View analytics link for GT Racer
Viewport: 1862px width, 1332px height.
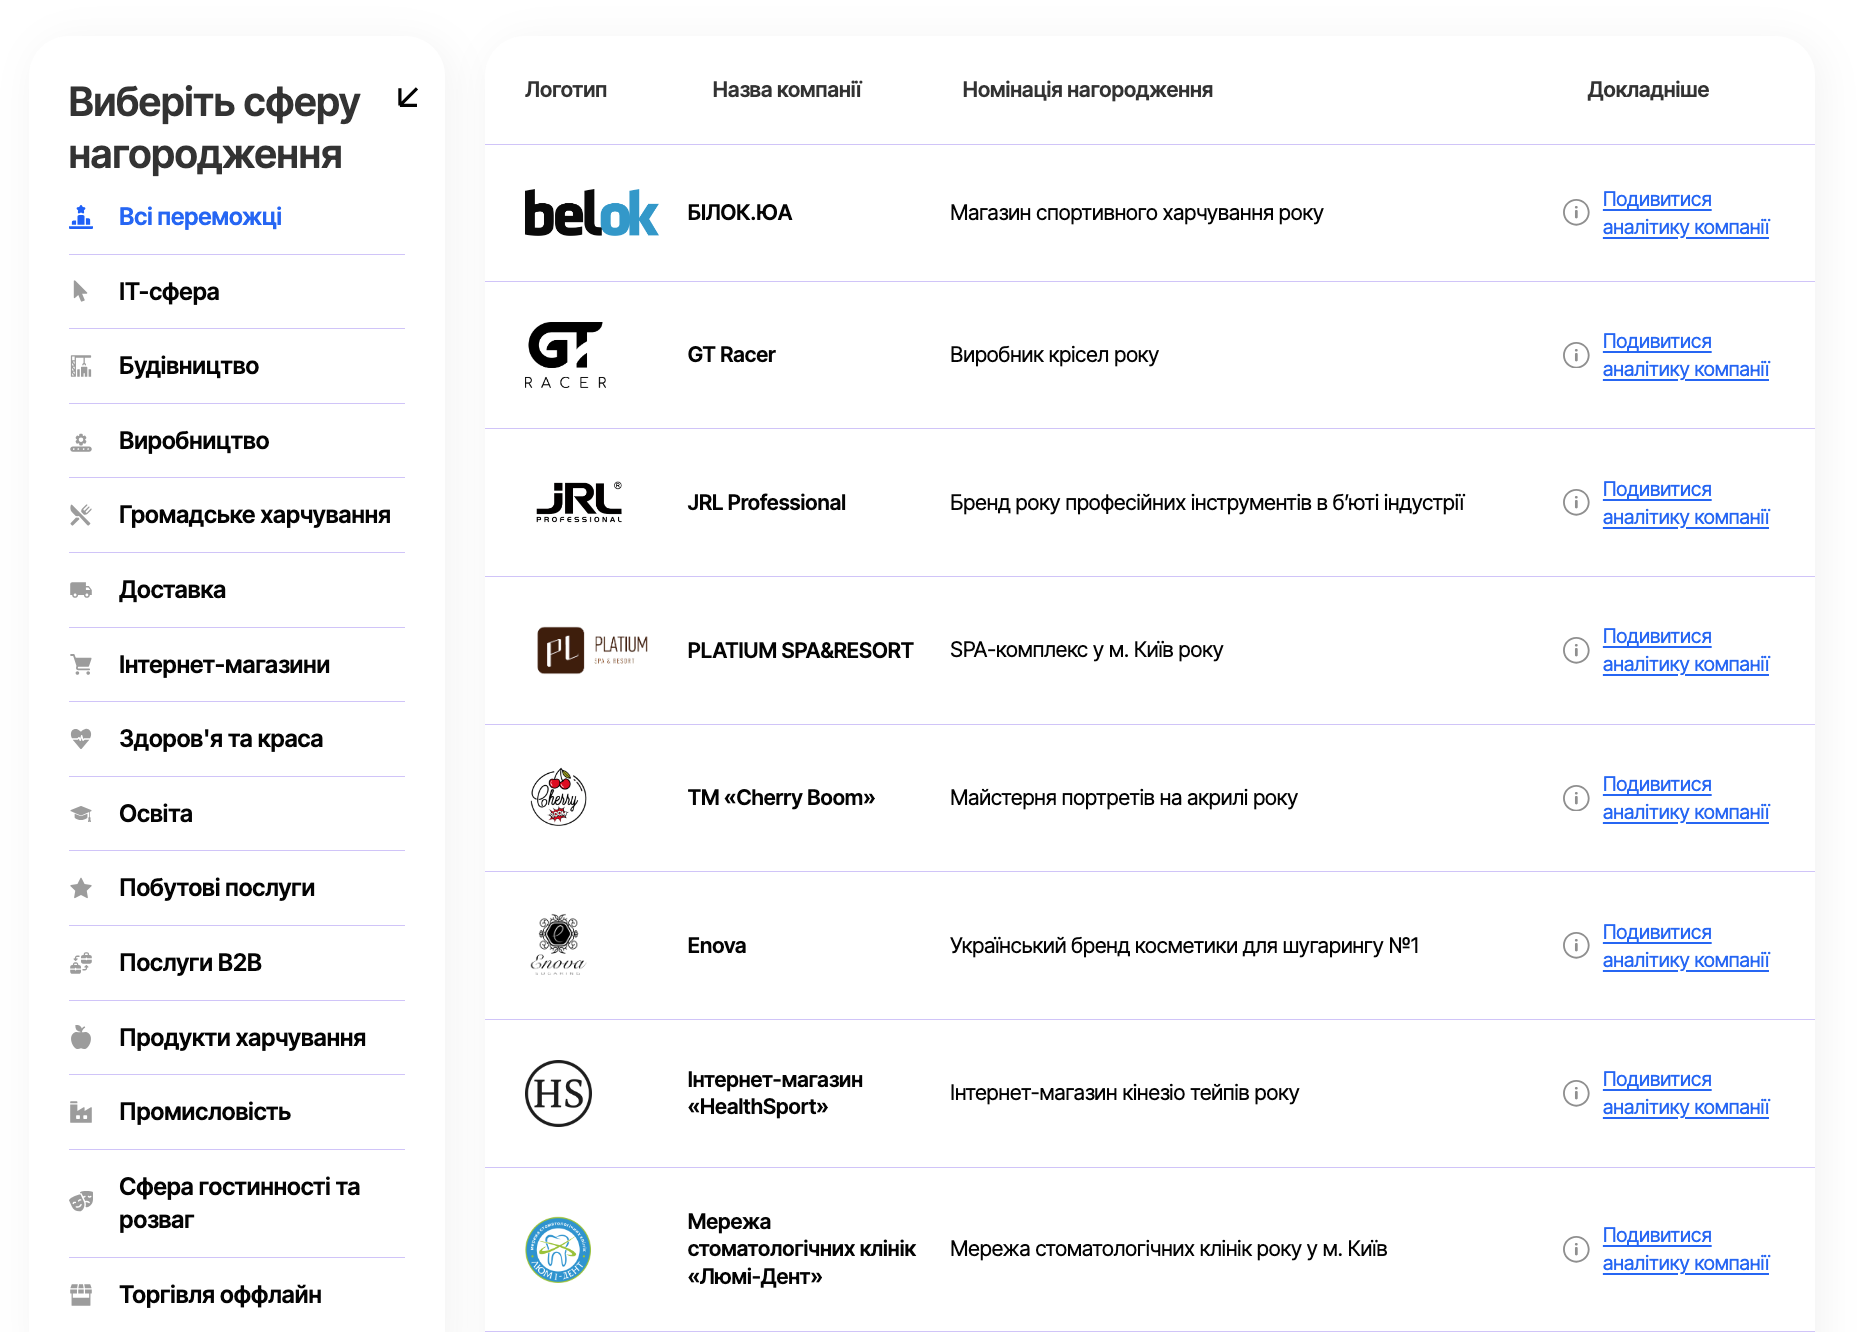(1685, 355)
